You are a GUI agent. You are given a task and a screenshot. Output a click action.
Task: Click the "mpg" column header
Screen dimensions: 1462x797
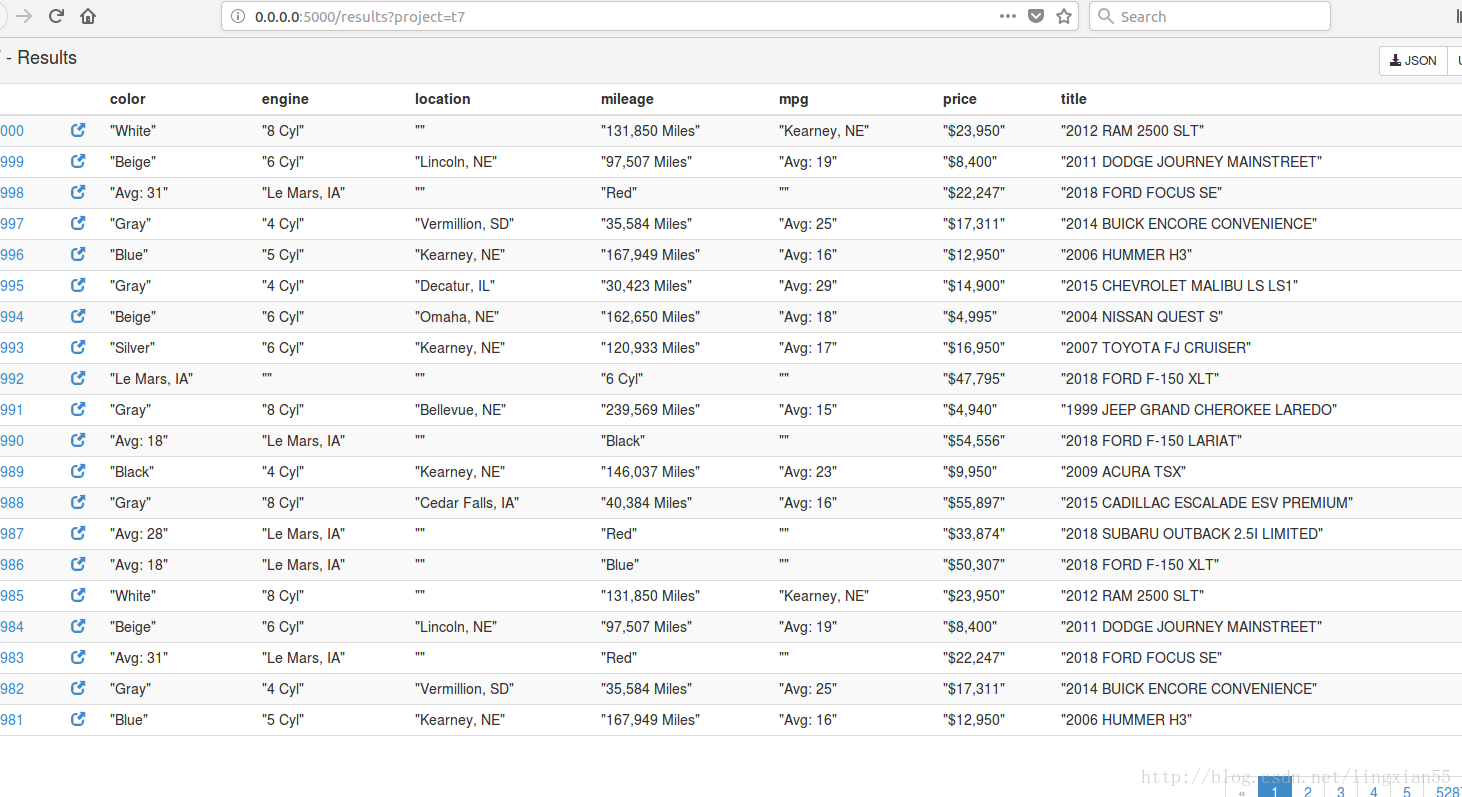(x=794, y=99)
